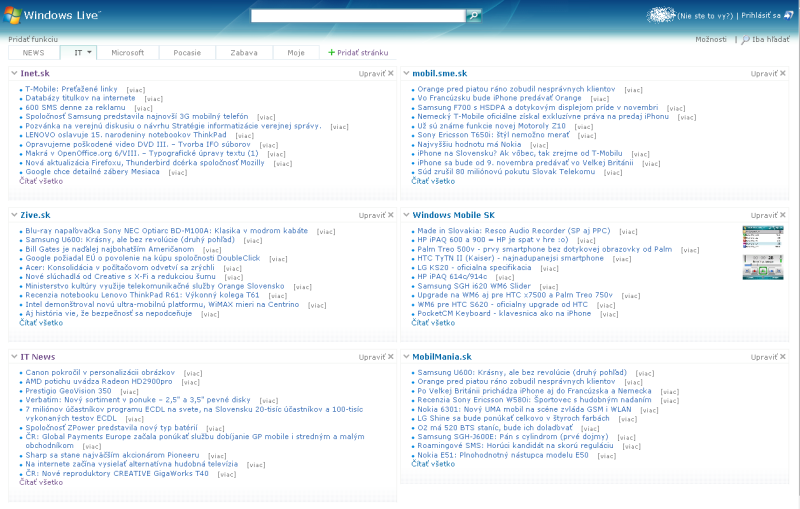Collapse the mobil.sme.sk module
This screenshot has height=509, width=800.
pyautogui.click(x=406, y=73)
